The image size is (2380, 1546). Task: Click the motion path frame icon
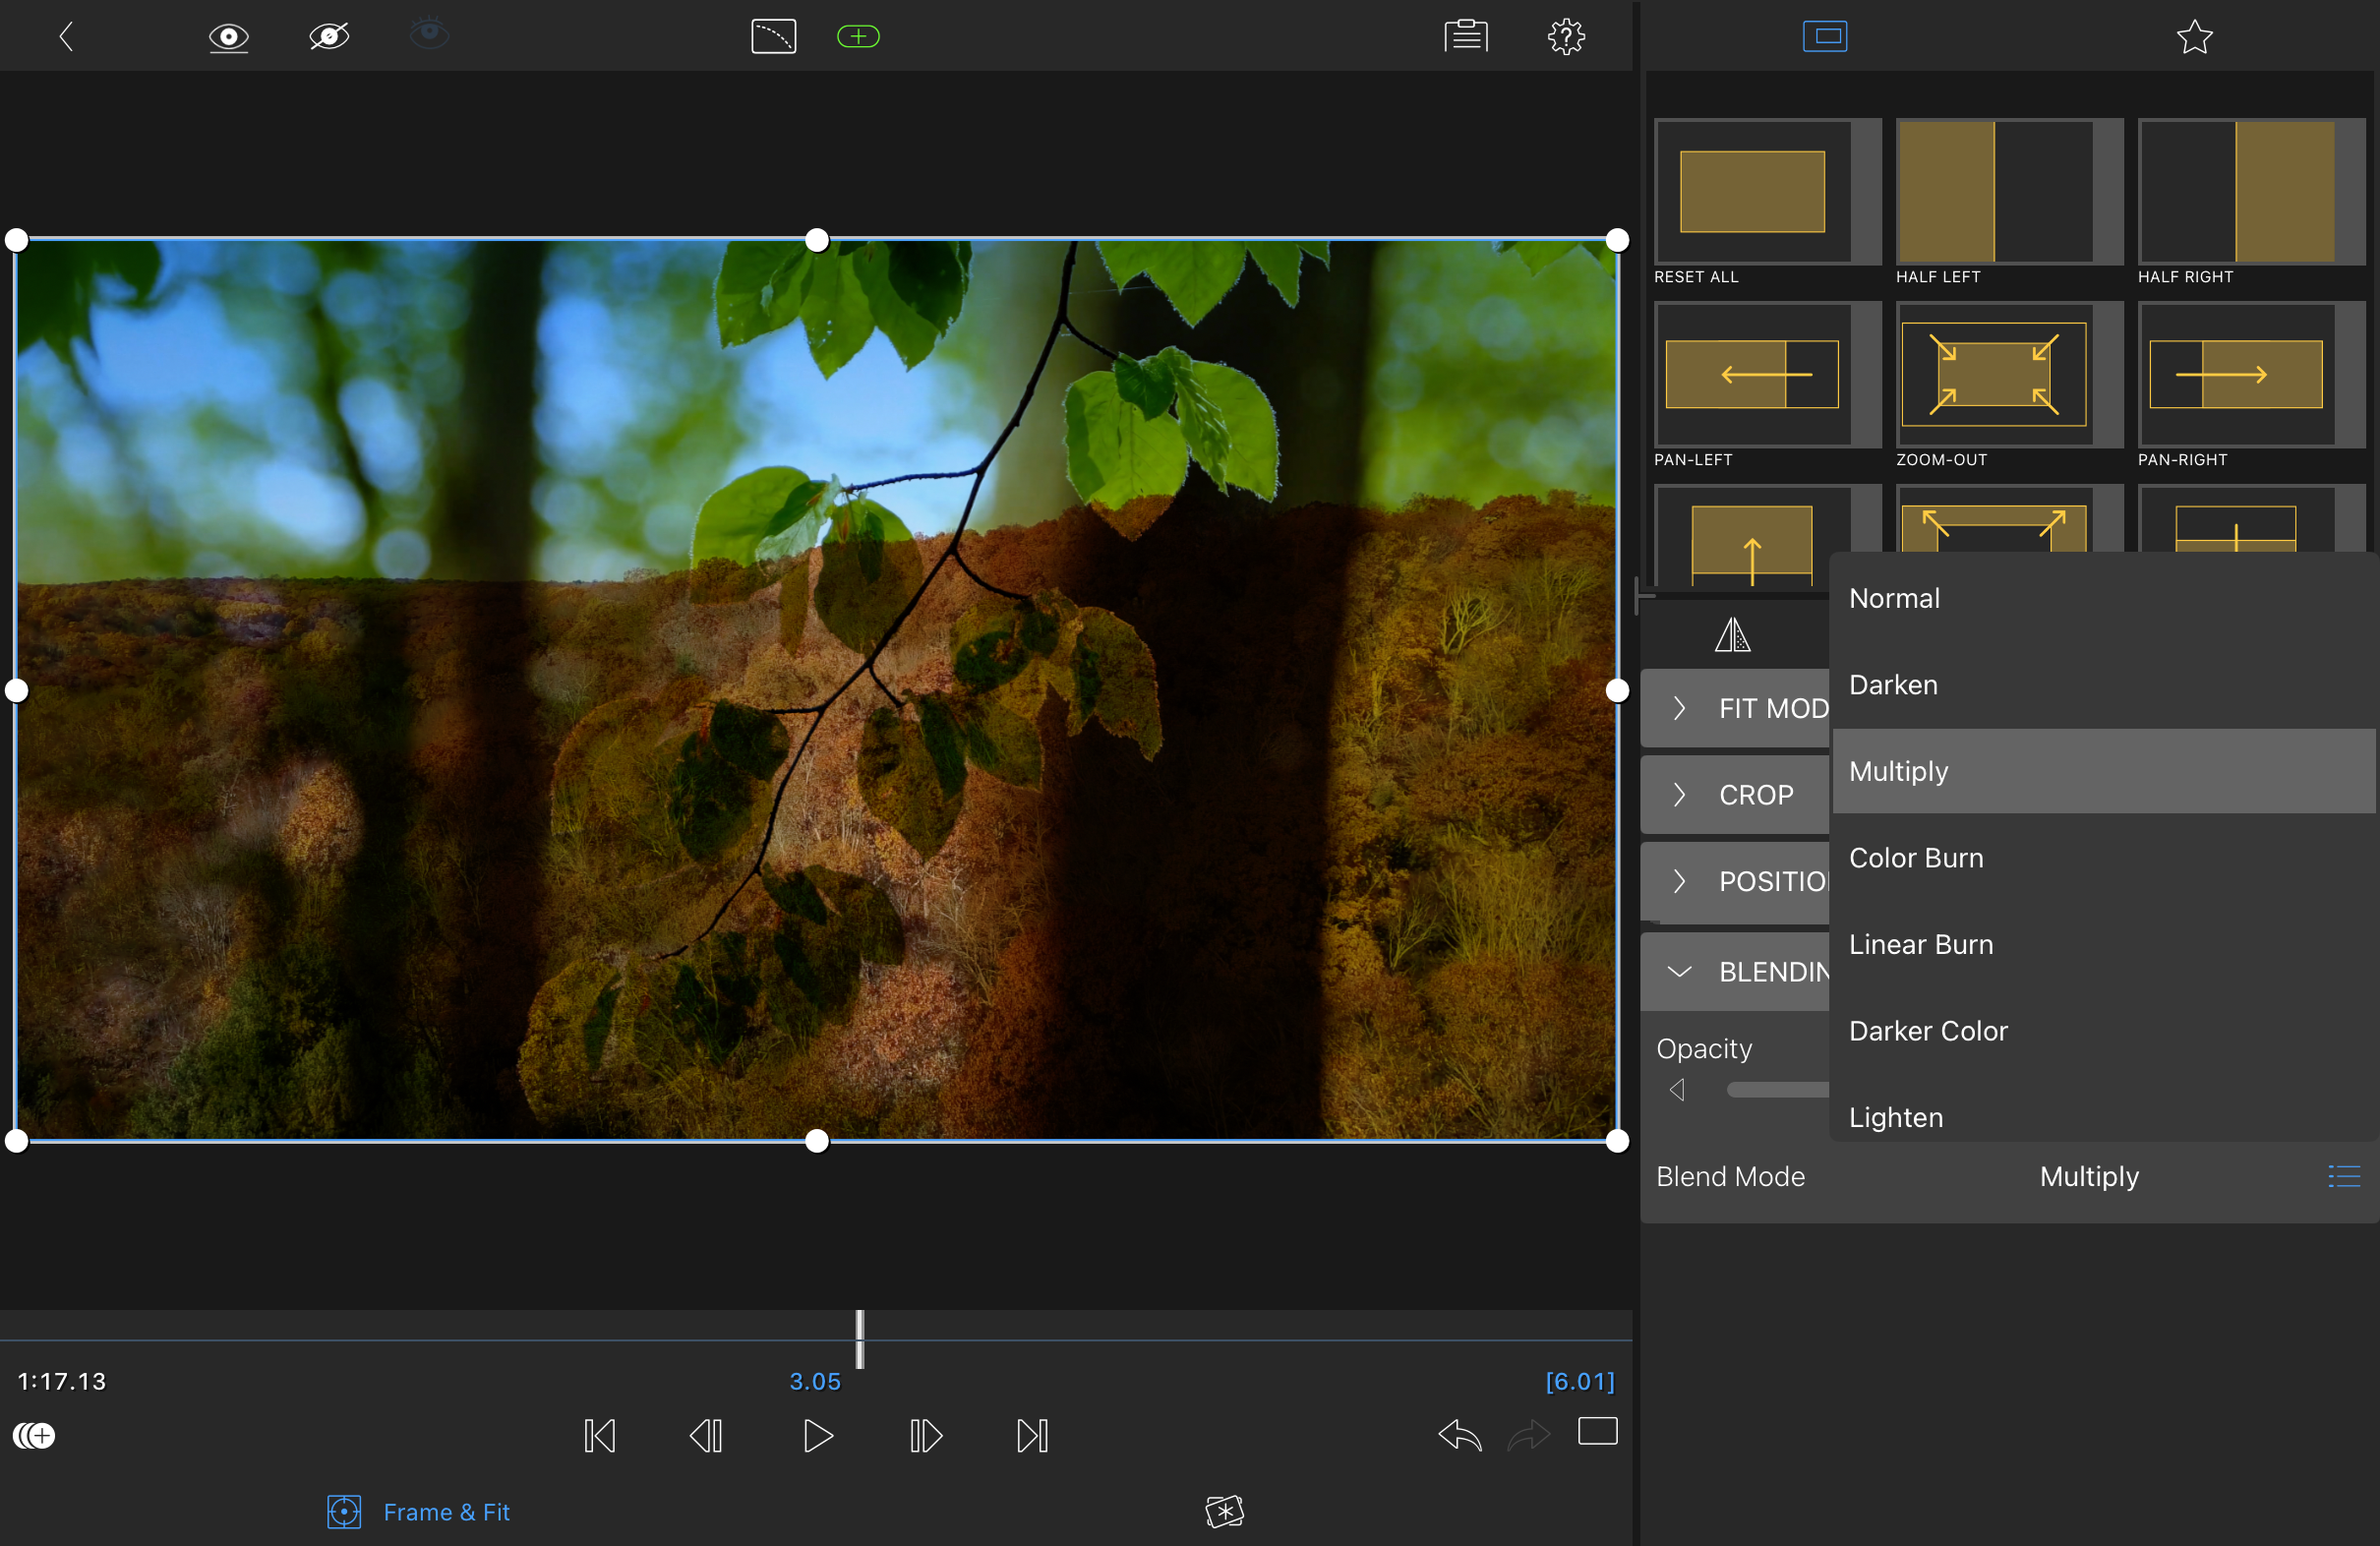point(773,37)
